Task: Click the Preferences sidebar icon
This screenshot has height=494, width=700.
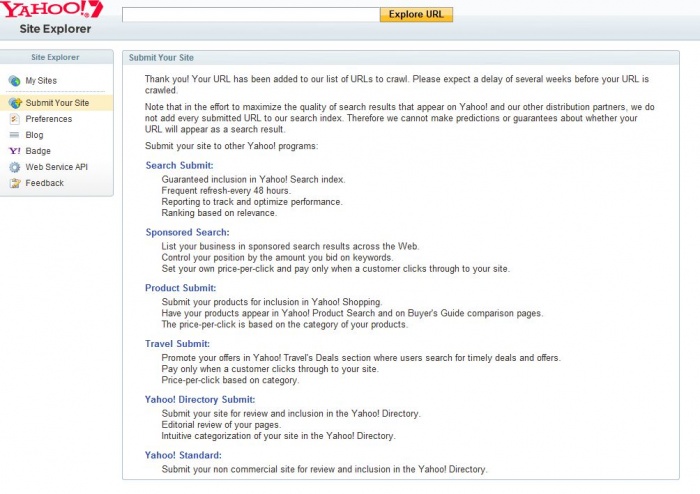Action: click(x=14, y=119)
